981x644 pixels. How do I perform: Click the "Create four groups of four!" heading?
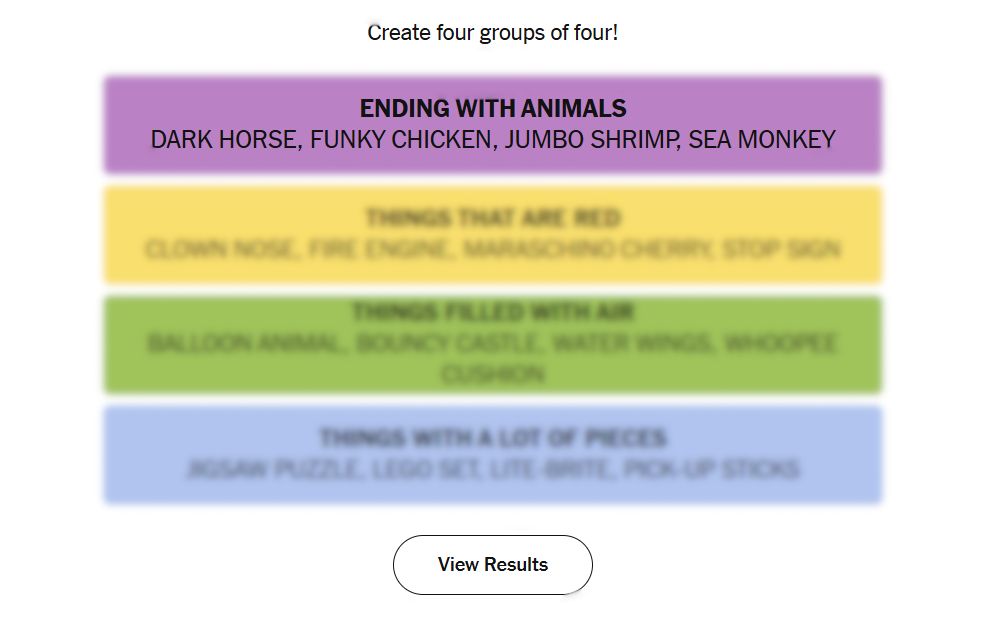coord(492,33)
